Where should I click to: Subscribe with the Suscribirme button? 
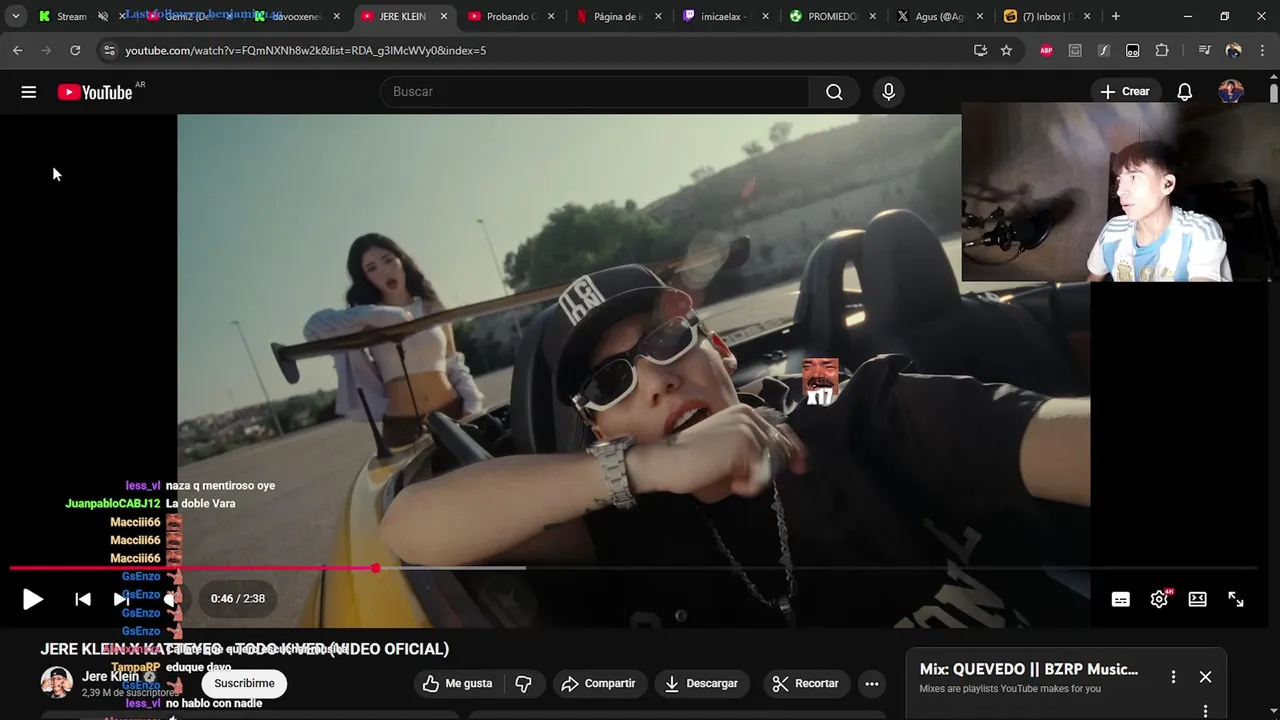tap(244, 684)
